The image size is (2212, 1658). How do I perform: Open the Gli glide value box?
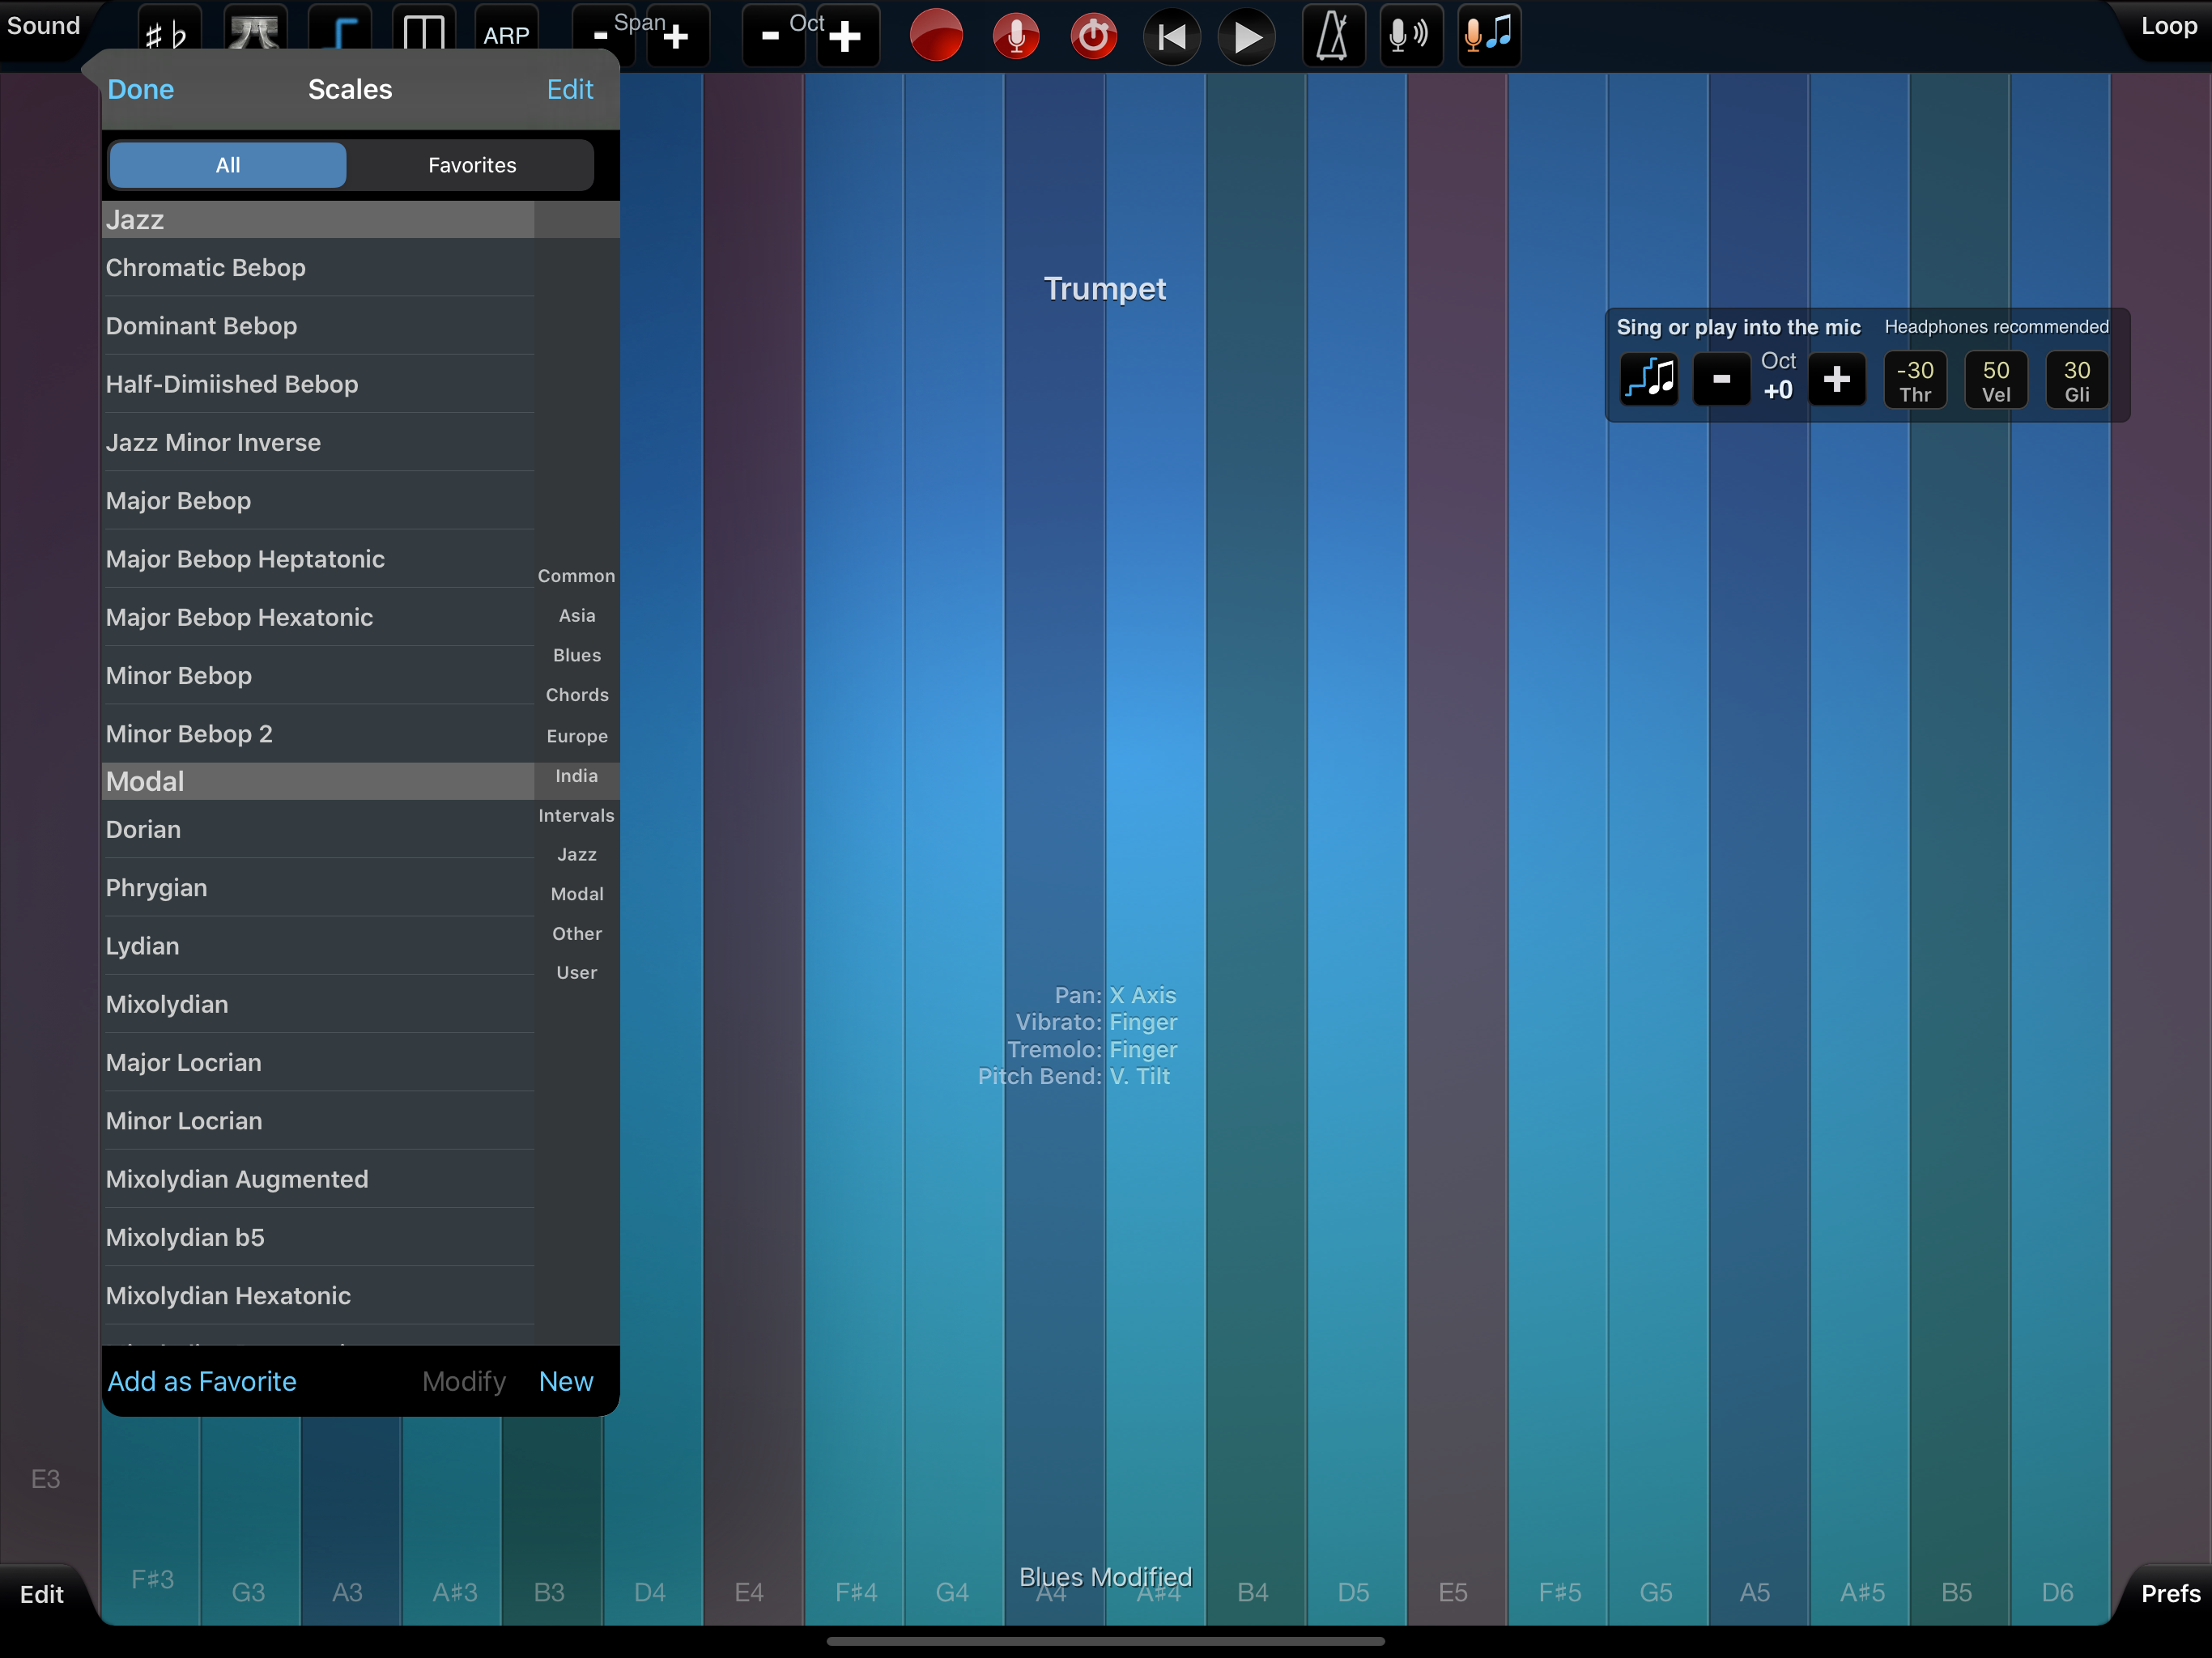point(2076,380)
